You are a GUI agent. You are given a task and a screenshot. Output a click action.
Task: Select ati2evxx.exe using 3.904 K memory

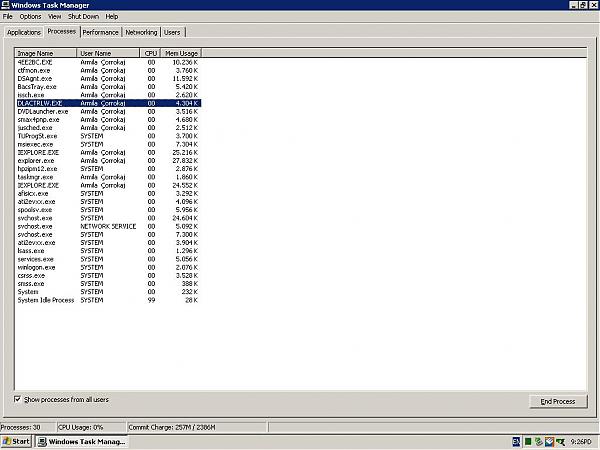coord(109,243)
